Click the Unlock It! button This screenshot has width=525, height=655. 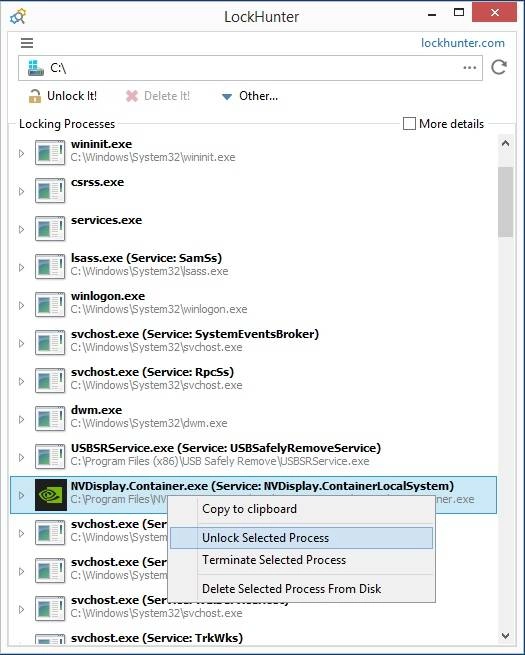63,96
